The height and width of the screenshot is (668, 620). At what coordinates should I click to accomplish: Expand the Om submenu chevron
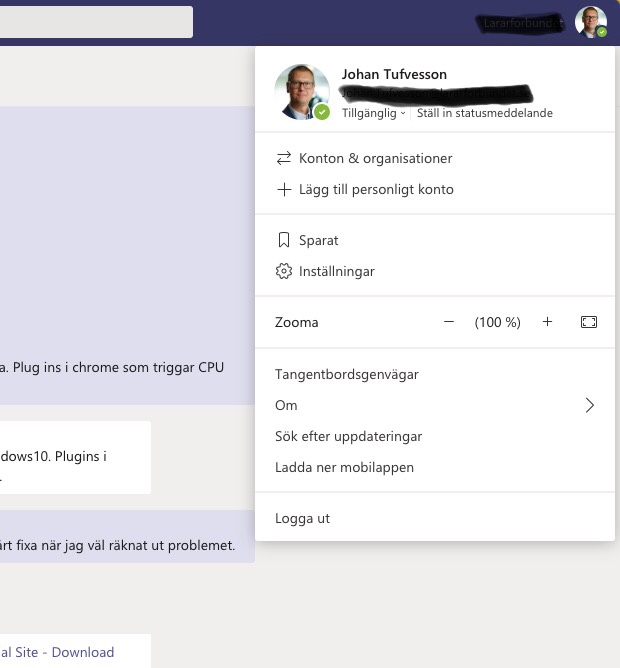click(589, 405)
